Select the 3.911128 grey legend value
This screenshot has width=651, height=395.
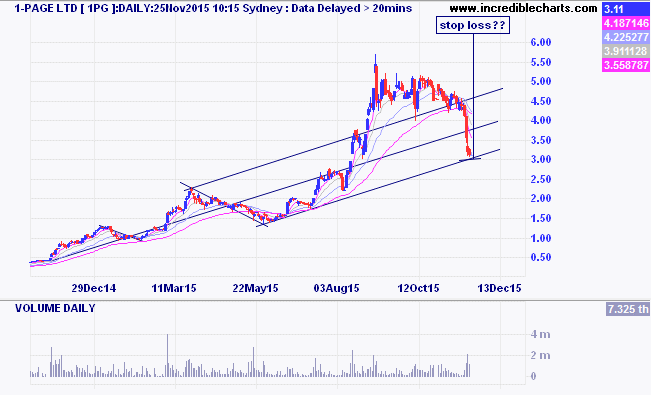click(x=626, y=51)
